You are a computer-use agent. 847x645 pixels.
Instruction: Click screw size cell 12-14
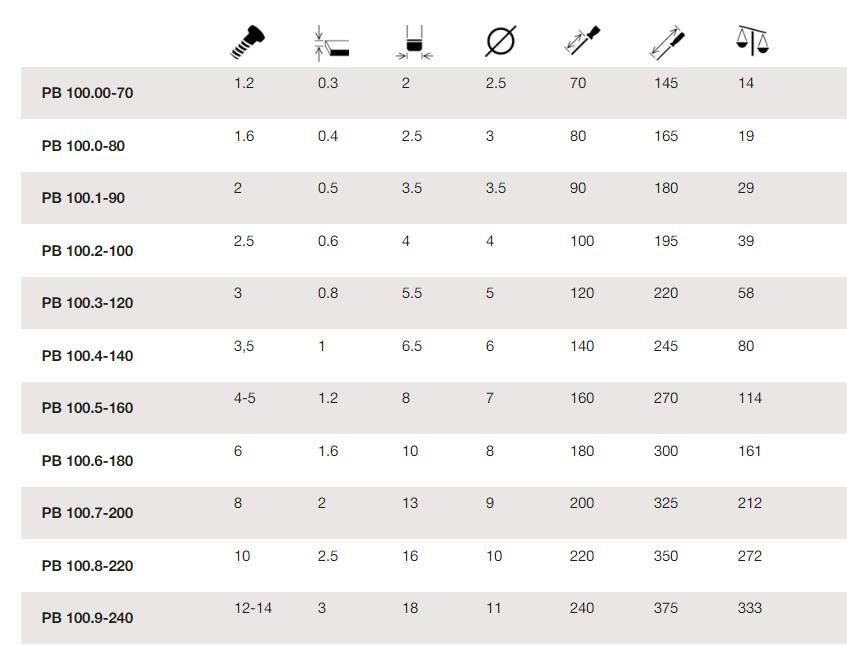(253, 608)
